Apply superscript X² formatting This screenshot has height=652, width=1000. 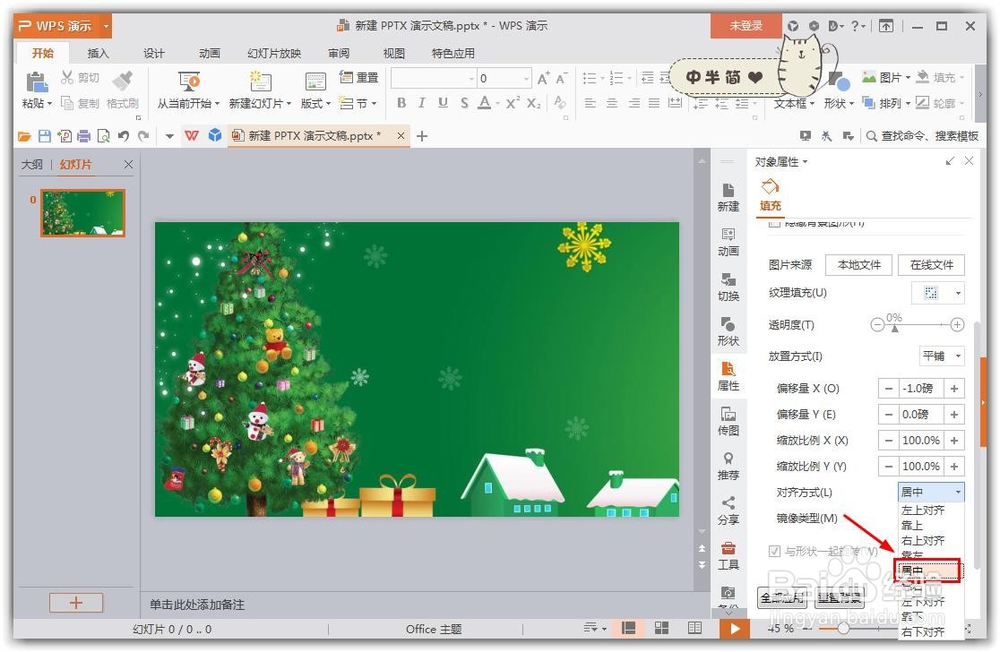(x=513, y=103)
